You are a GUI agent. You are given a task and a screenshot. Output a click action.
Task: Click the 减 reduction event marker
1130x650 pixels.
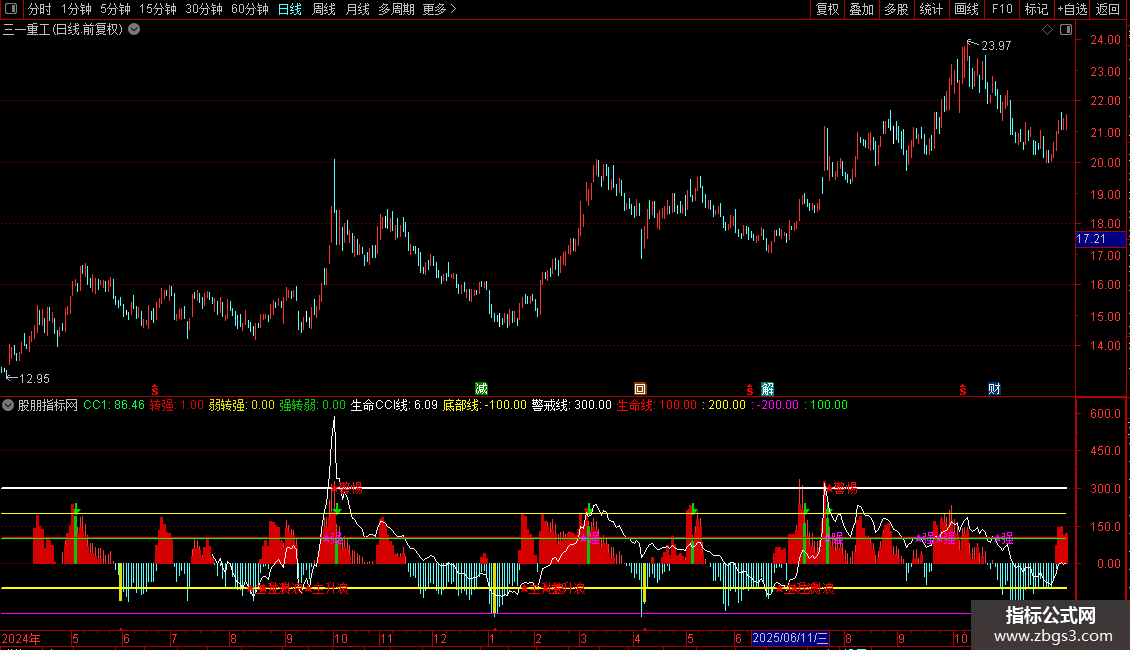click(x=481, y=389)
